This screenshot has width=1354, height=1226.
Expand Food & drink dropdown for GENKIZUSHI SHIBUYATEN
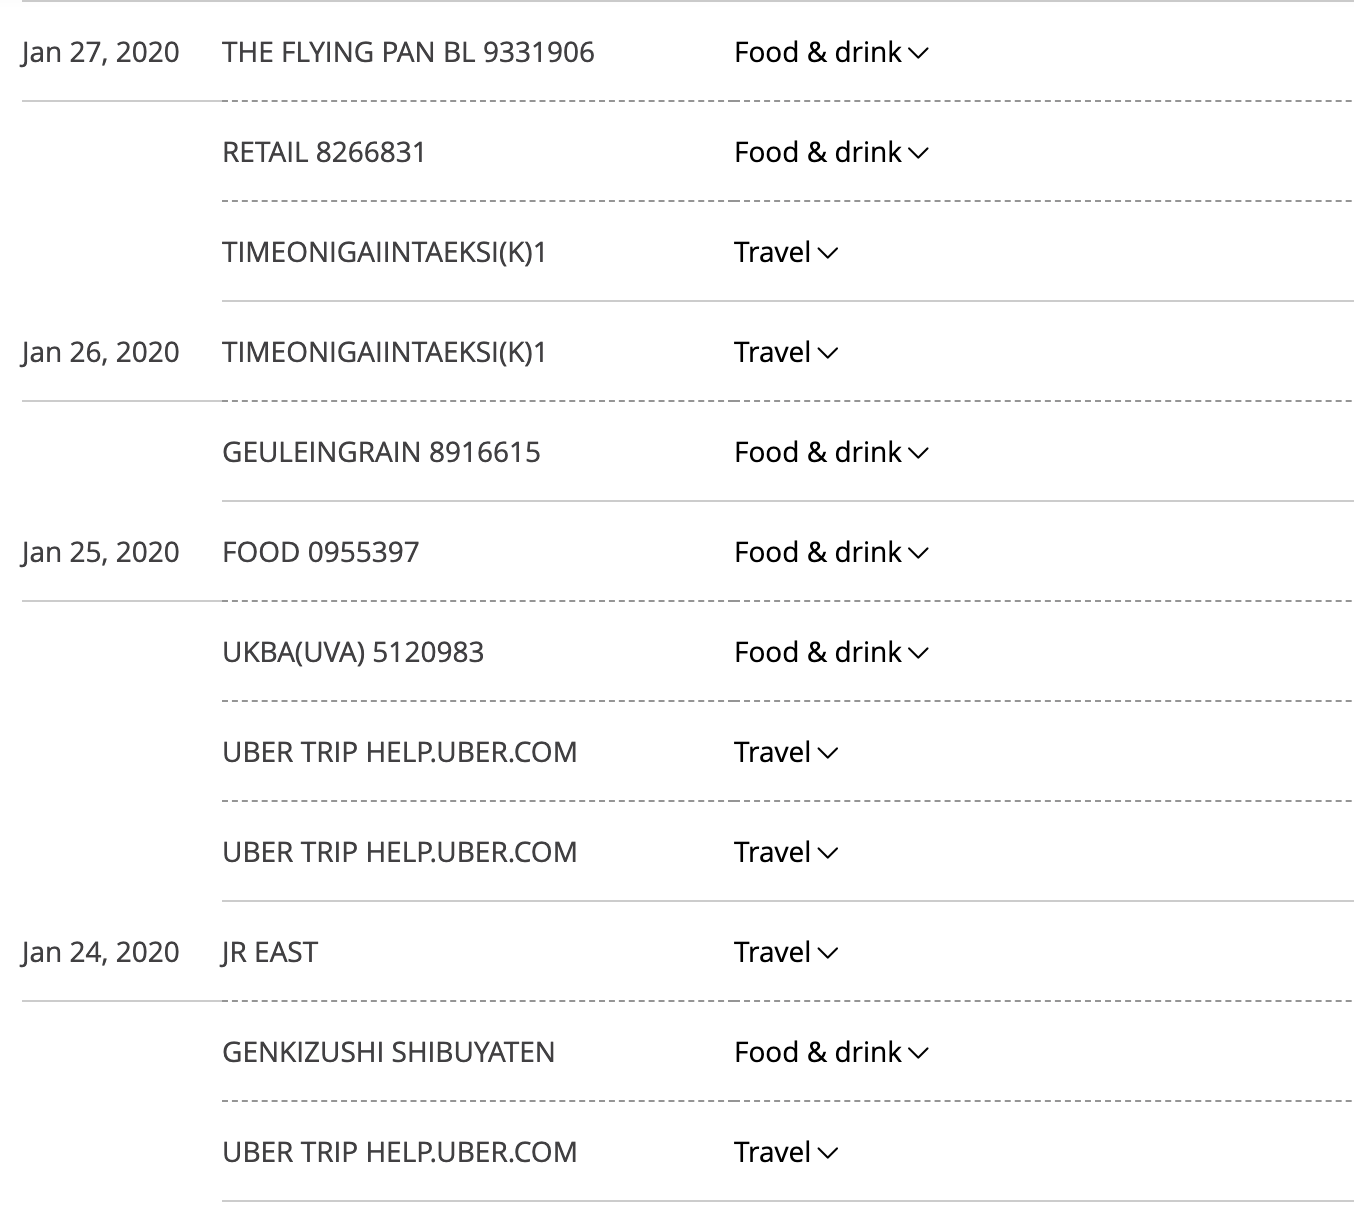point(831,1053)
